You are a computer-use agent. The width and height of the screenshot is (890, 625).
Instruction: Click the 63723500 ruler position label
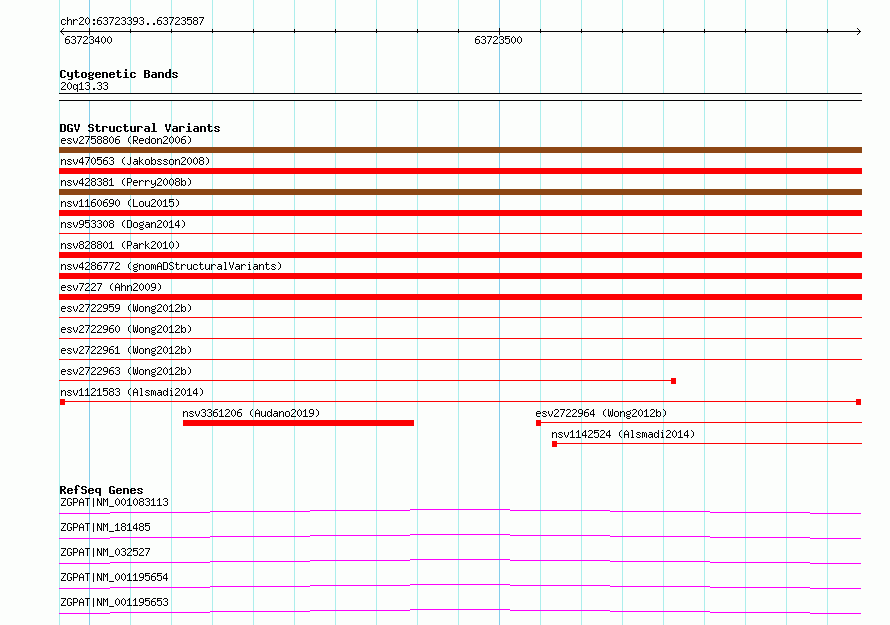point(498,40)
